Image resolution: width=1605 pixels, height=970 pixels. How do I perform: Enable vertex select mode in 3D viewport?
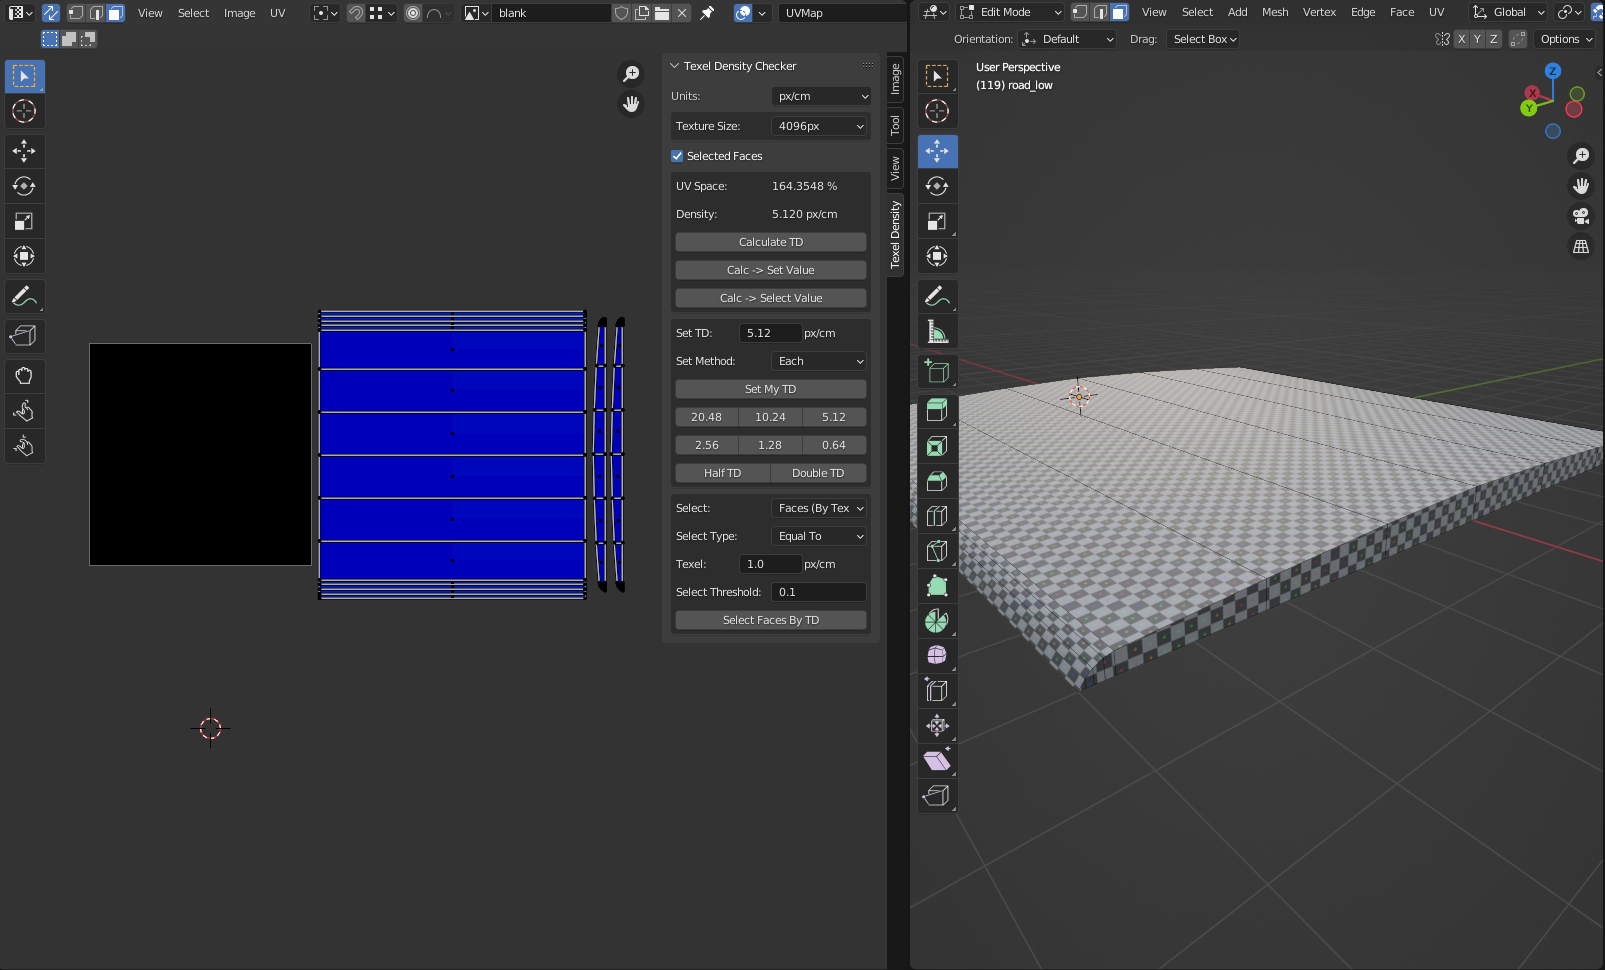click(1080, 12)
